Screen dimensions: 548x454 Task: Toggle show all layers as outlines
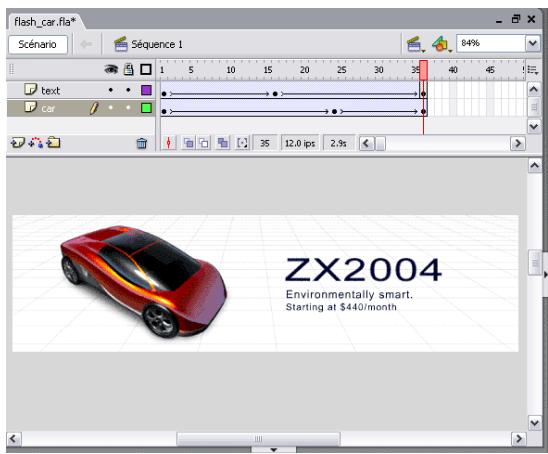tap(146, 70)
